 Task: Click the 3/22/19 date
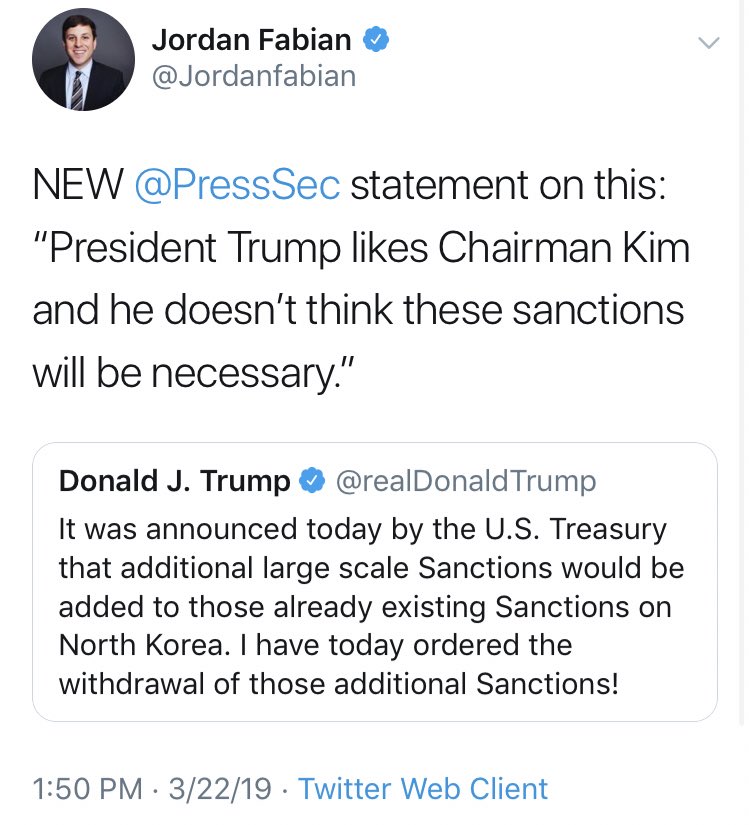coord(220,789)
